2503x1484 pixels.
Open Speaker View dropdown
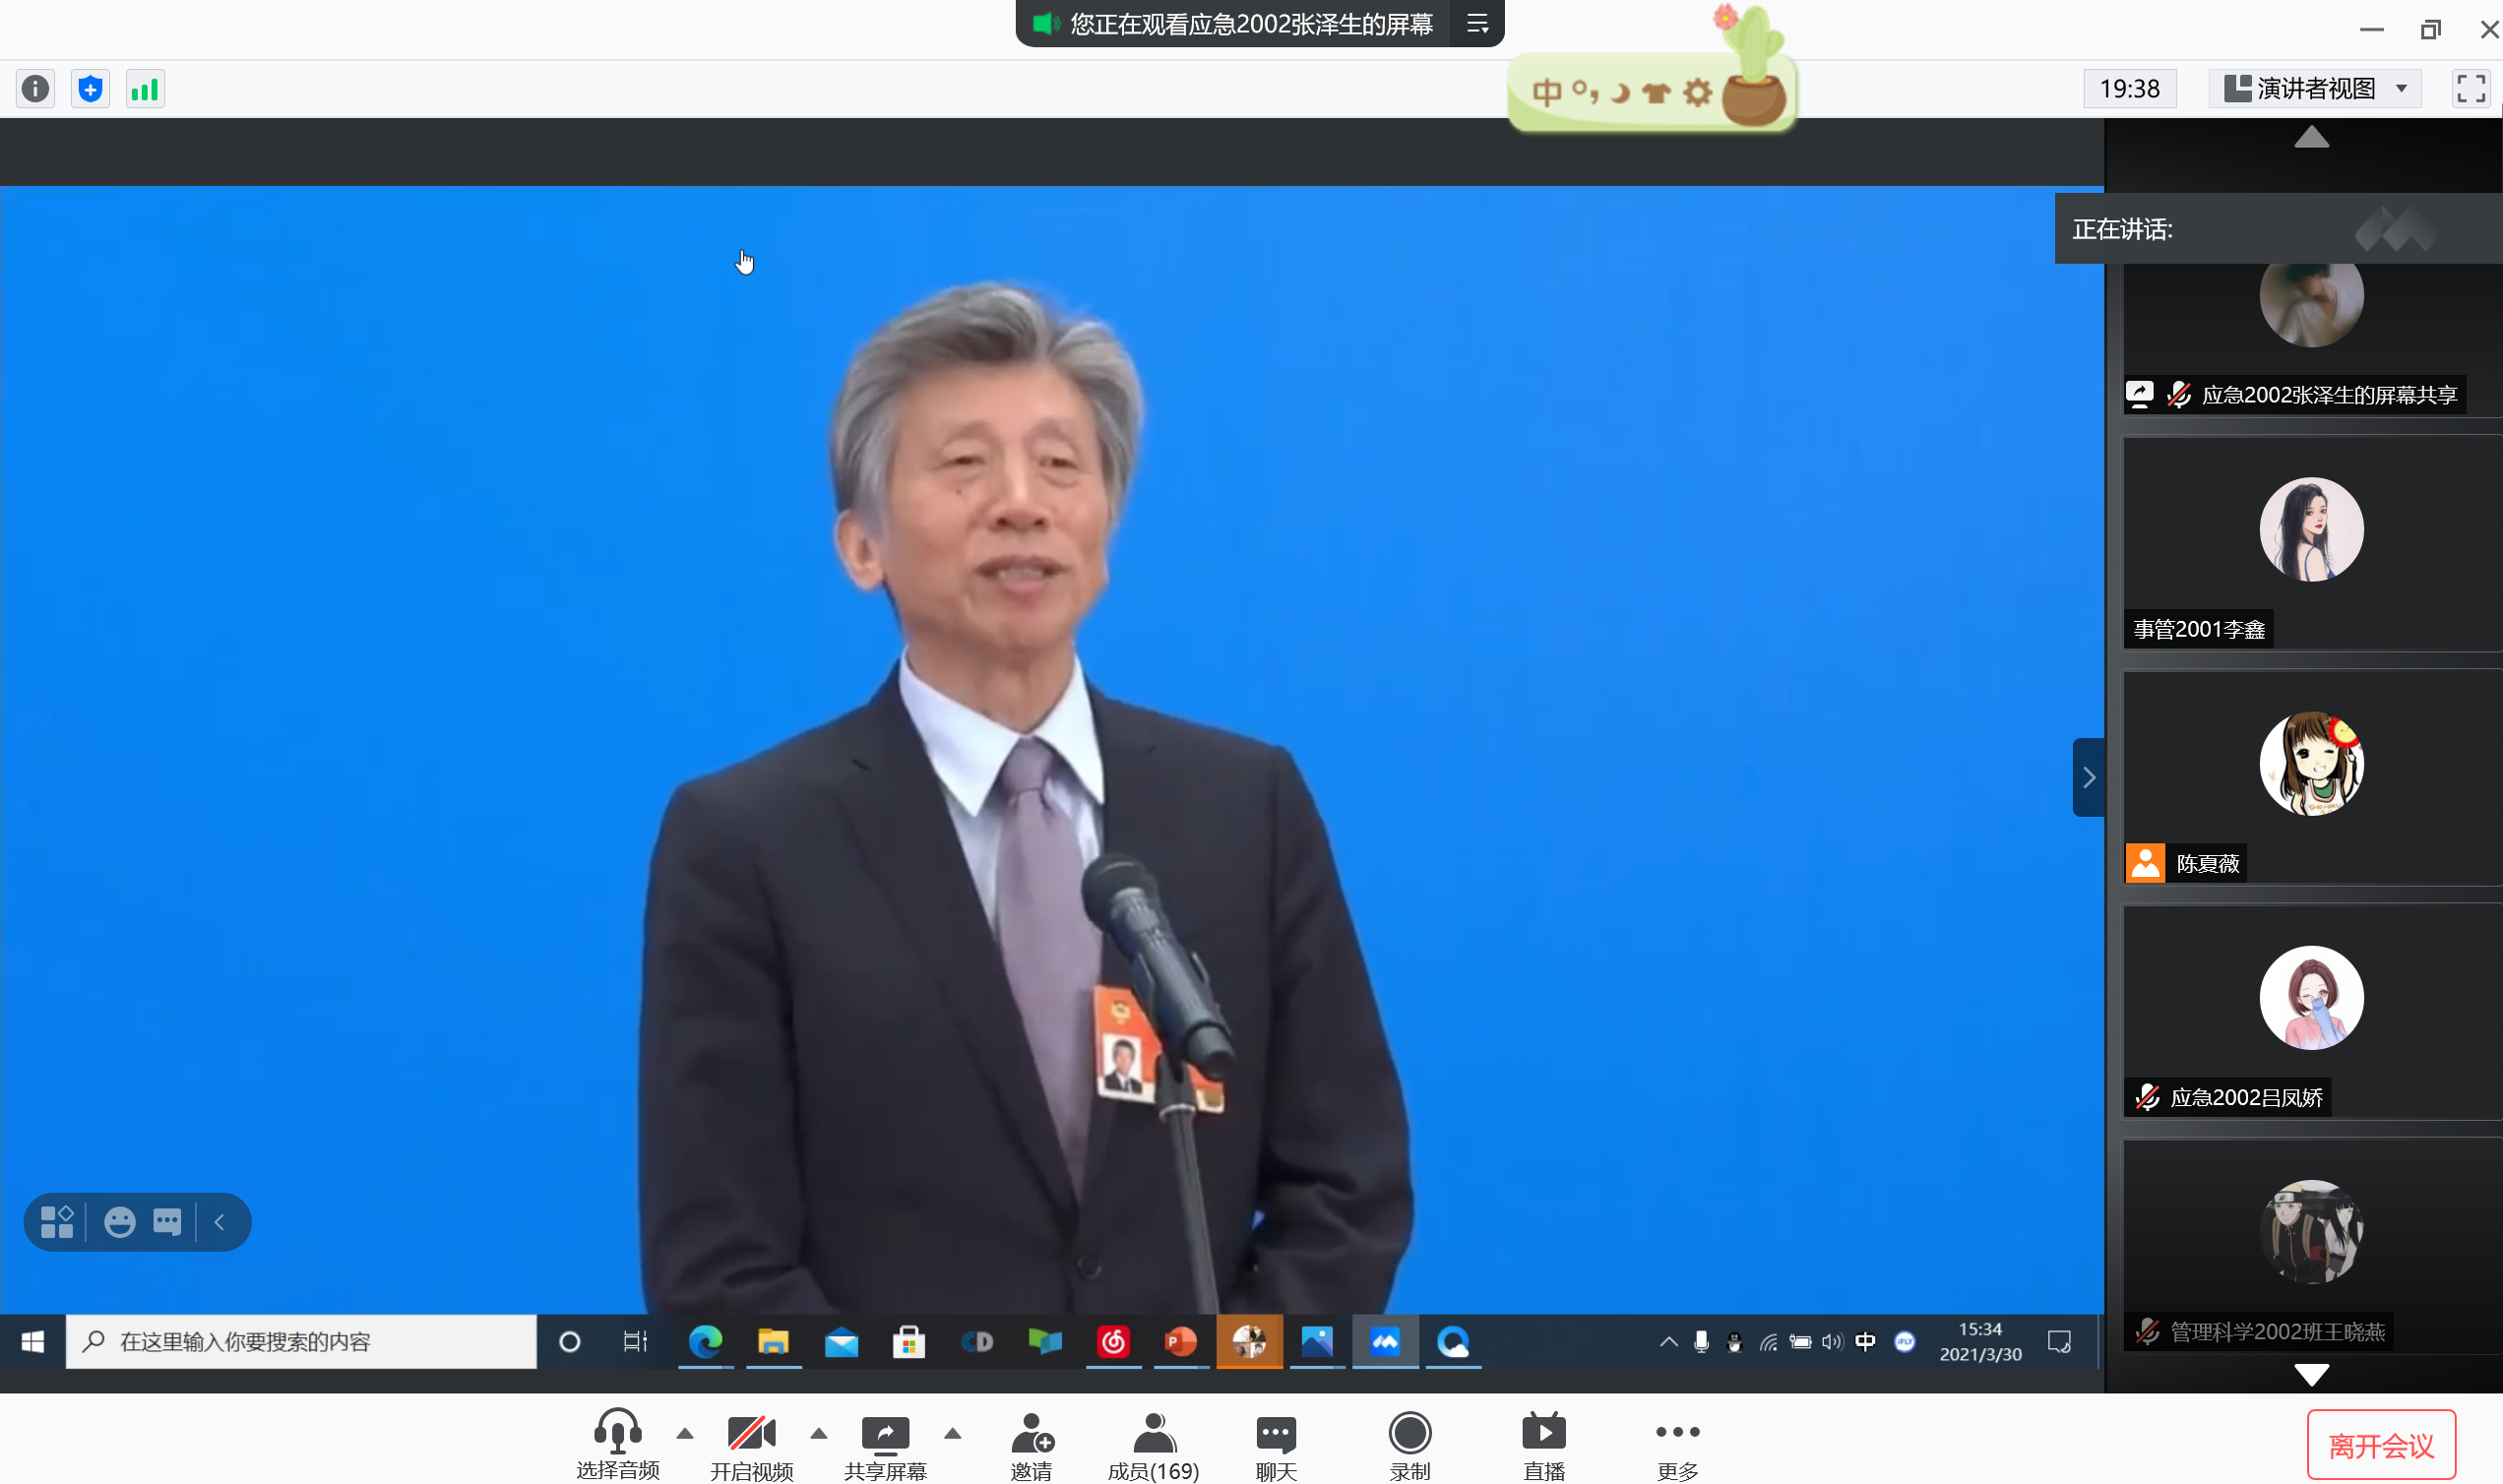pyautogui.click(x=2313, y=89)
